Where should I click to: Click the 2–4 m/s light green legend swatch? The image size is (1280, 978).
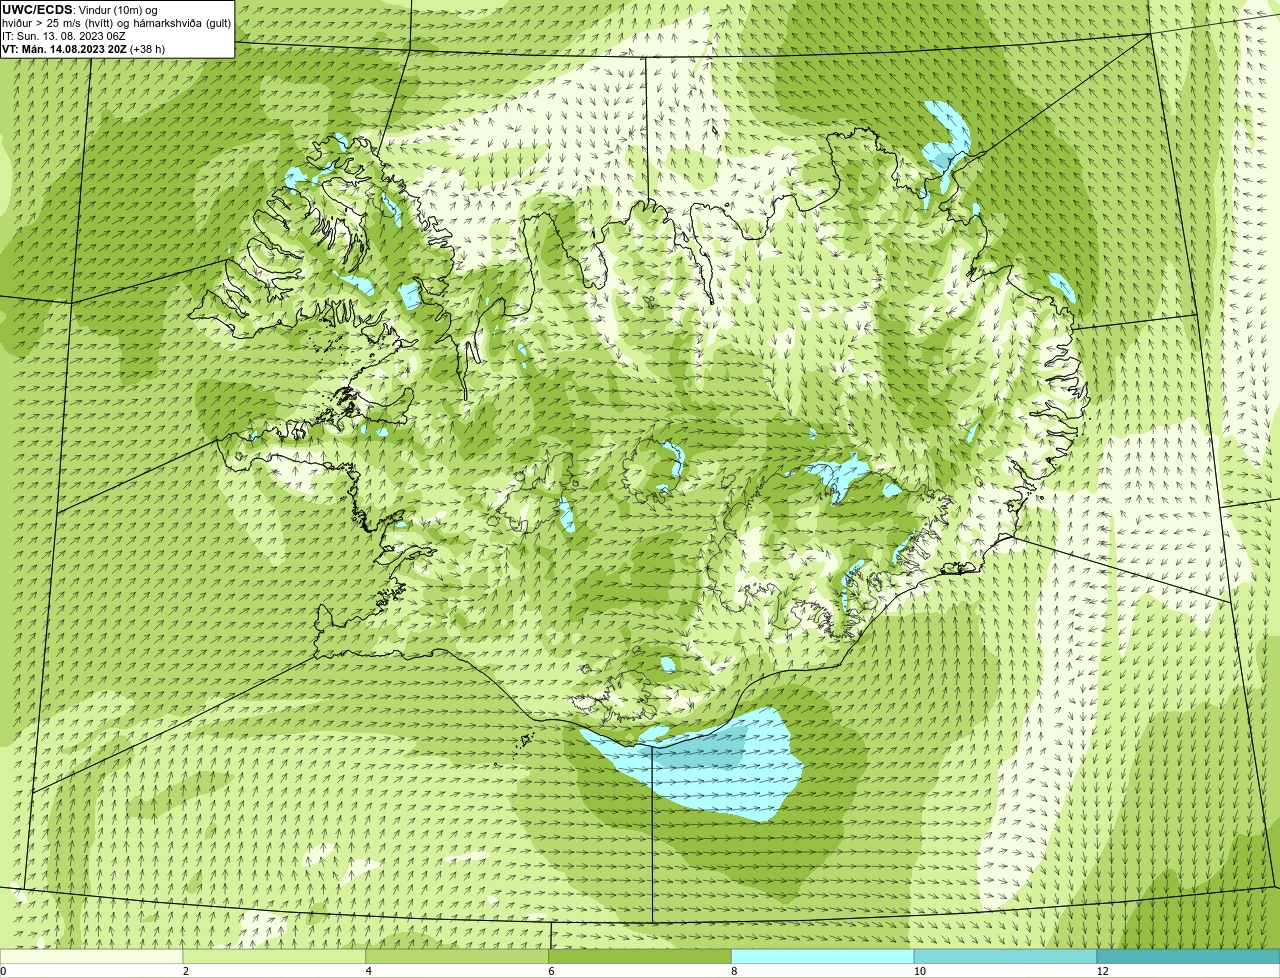pos(274,957)
